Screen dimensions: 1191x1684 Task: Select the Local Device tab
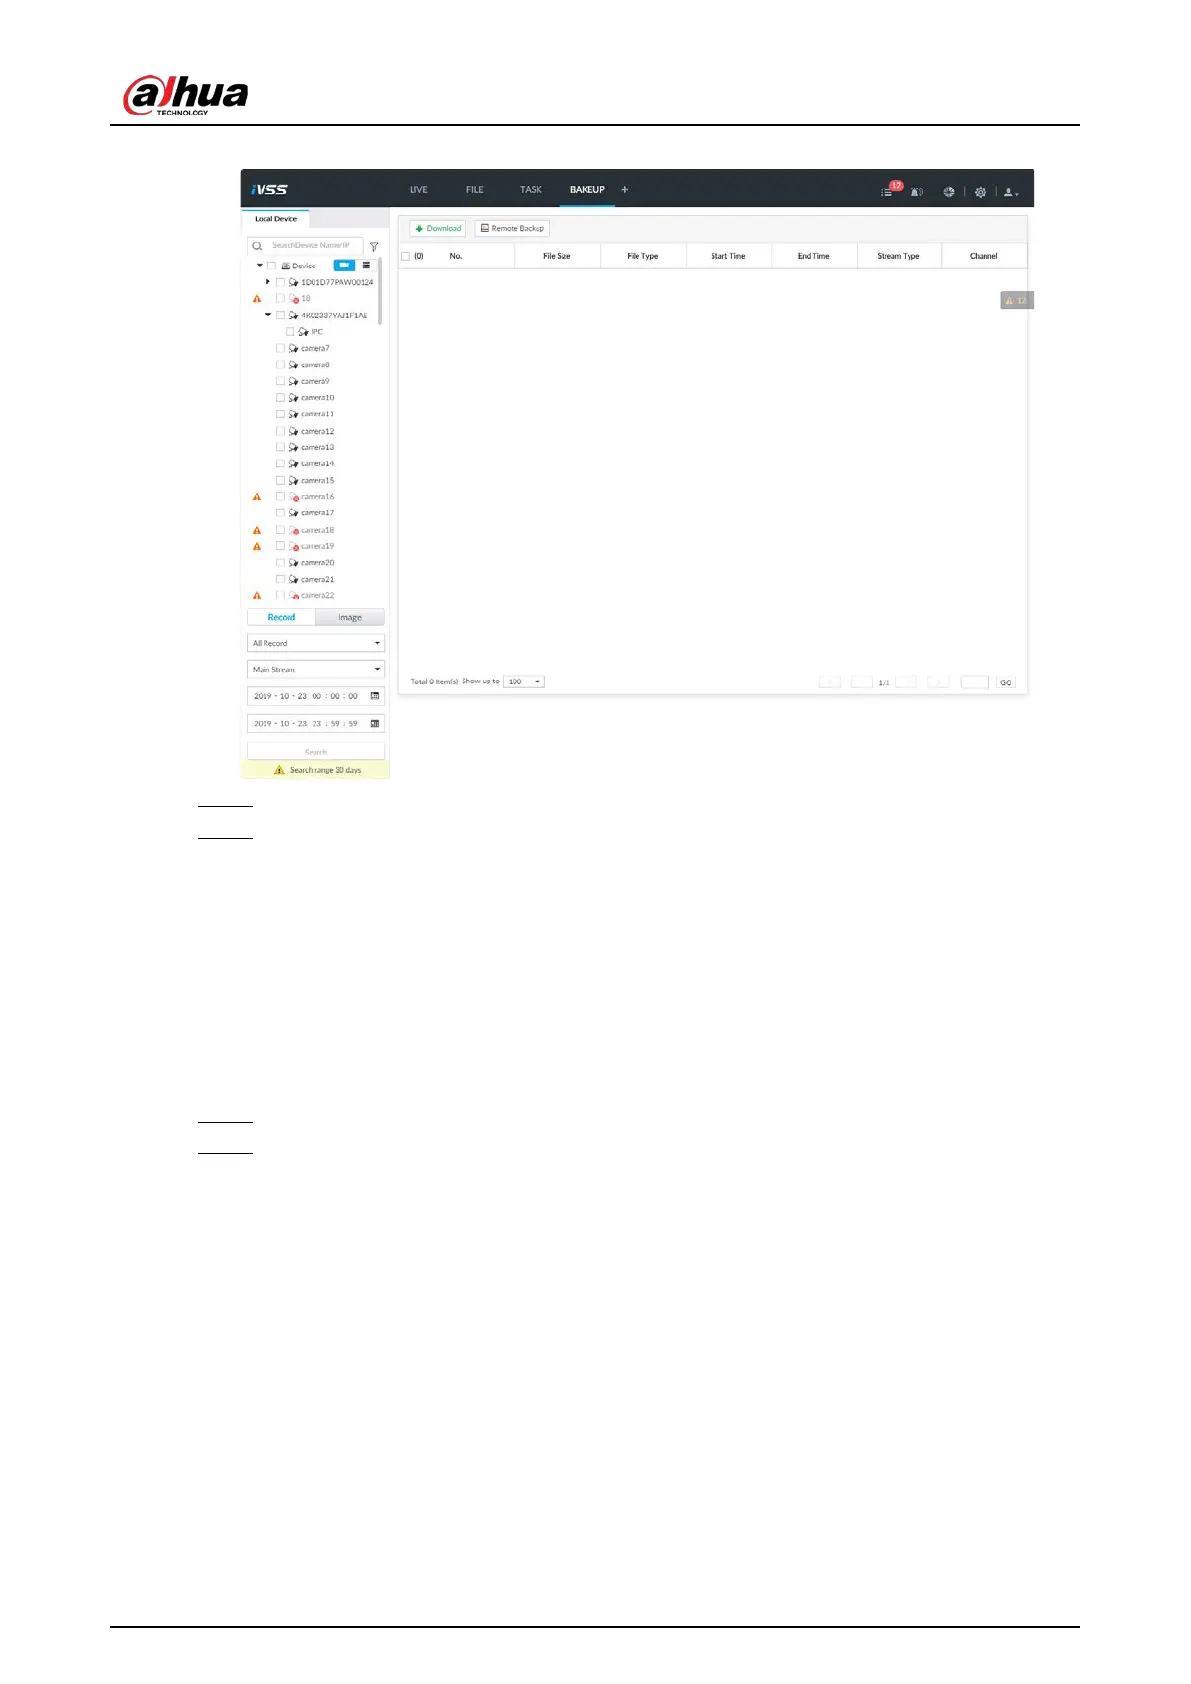[276, 219]
